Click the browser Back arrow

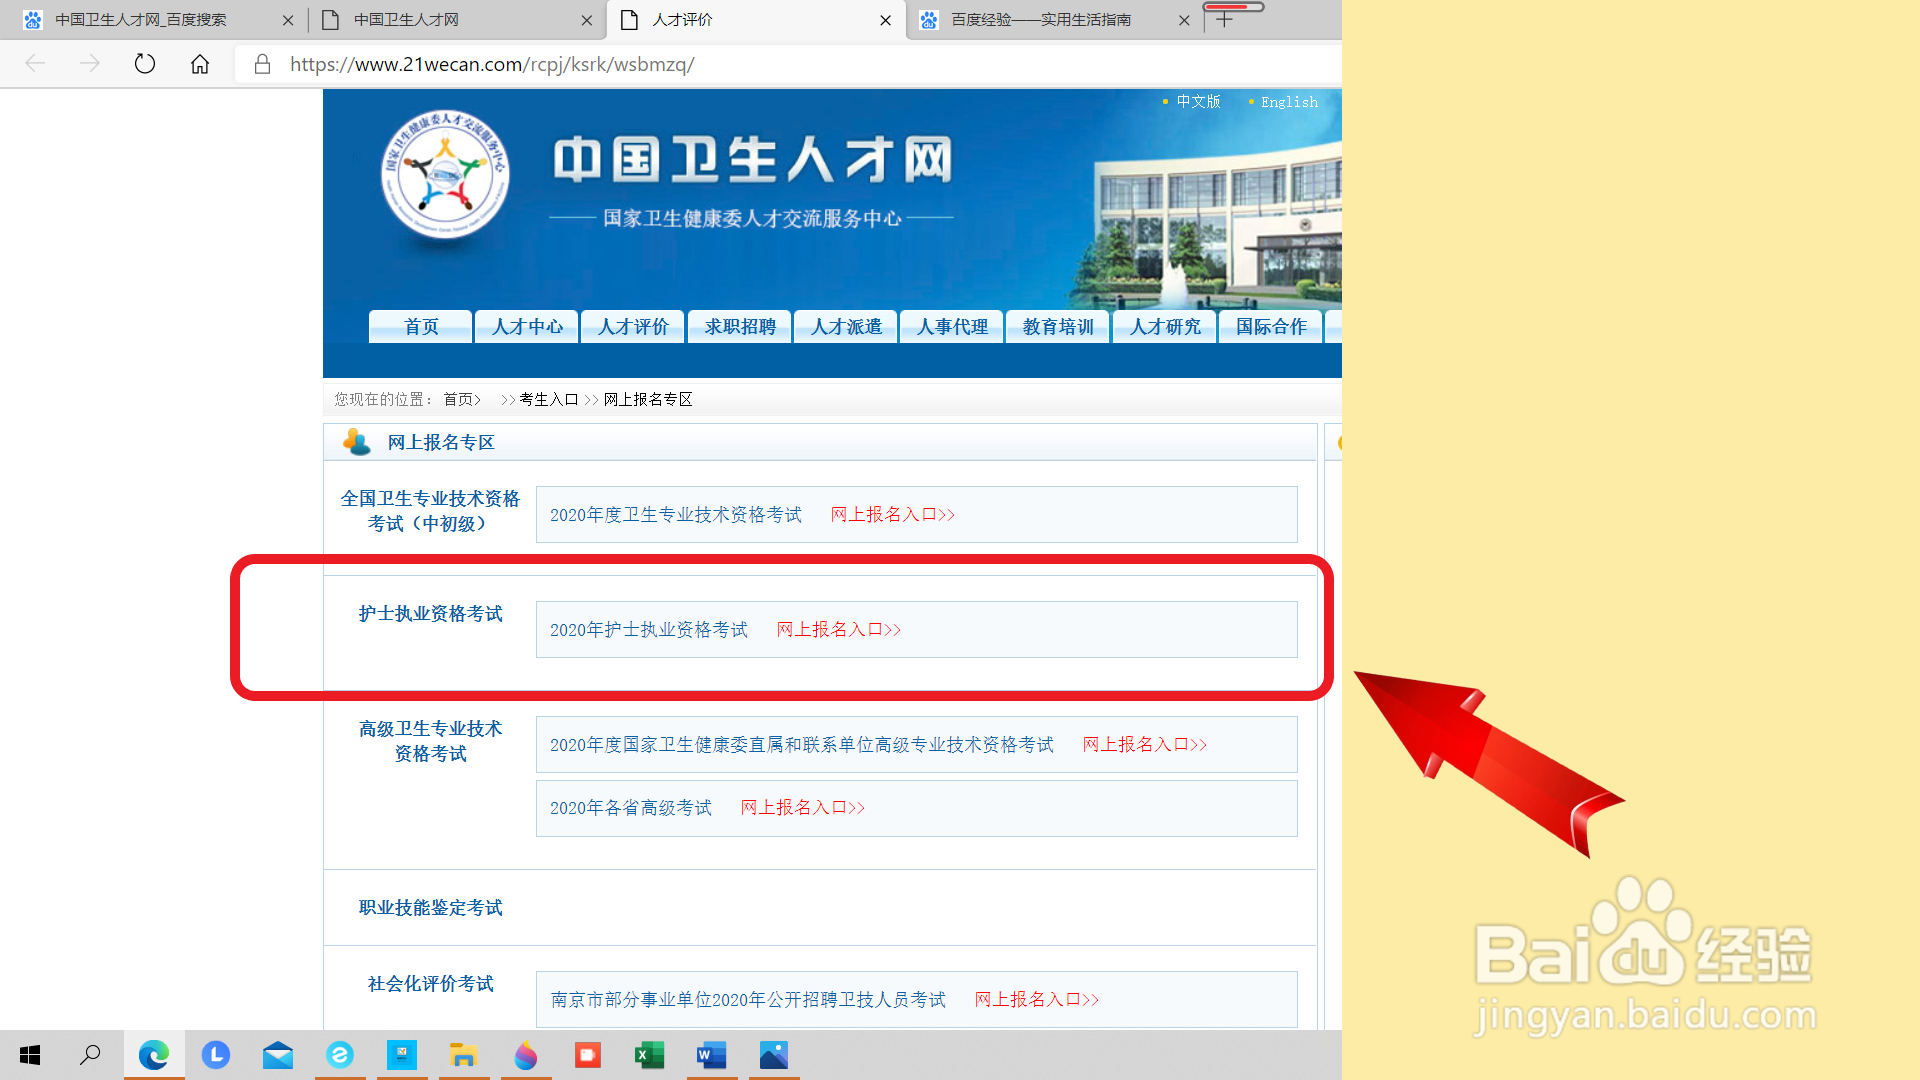pos(35,64)
